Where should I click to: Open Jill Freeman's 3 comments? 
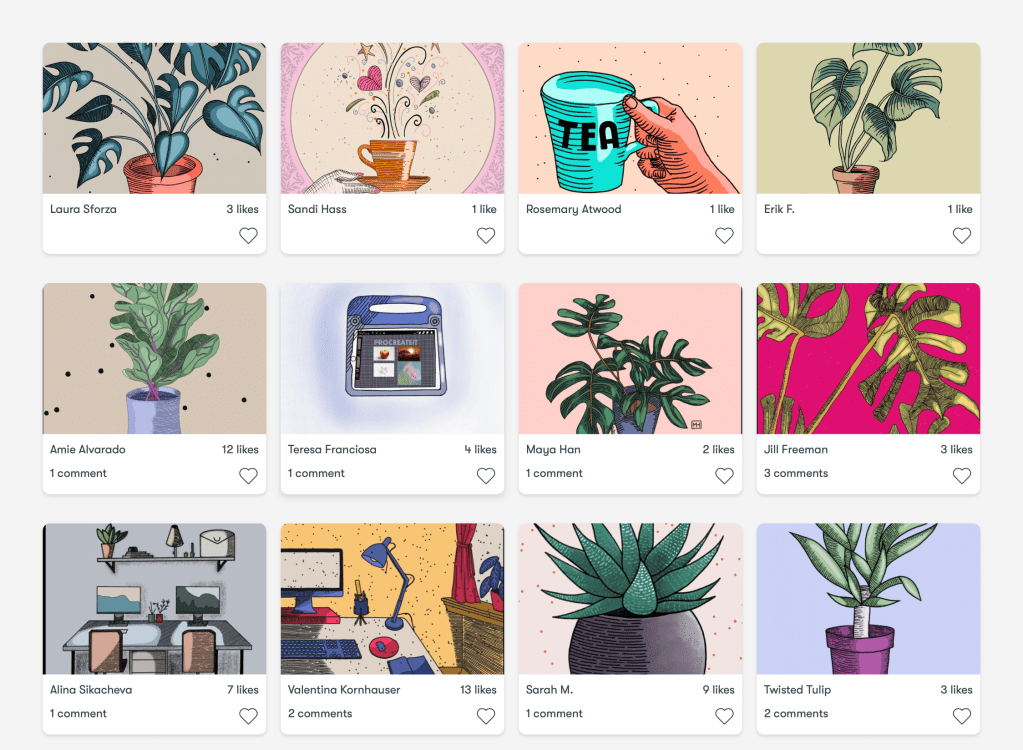tap(796, 473)
